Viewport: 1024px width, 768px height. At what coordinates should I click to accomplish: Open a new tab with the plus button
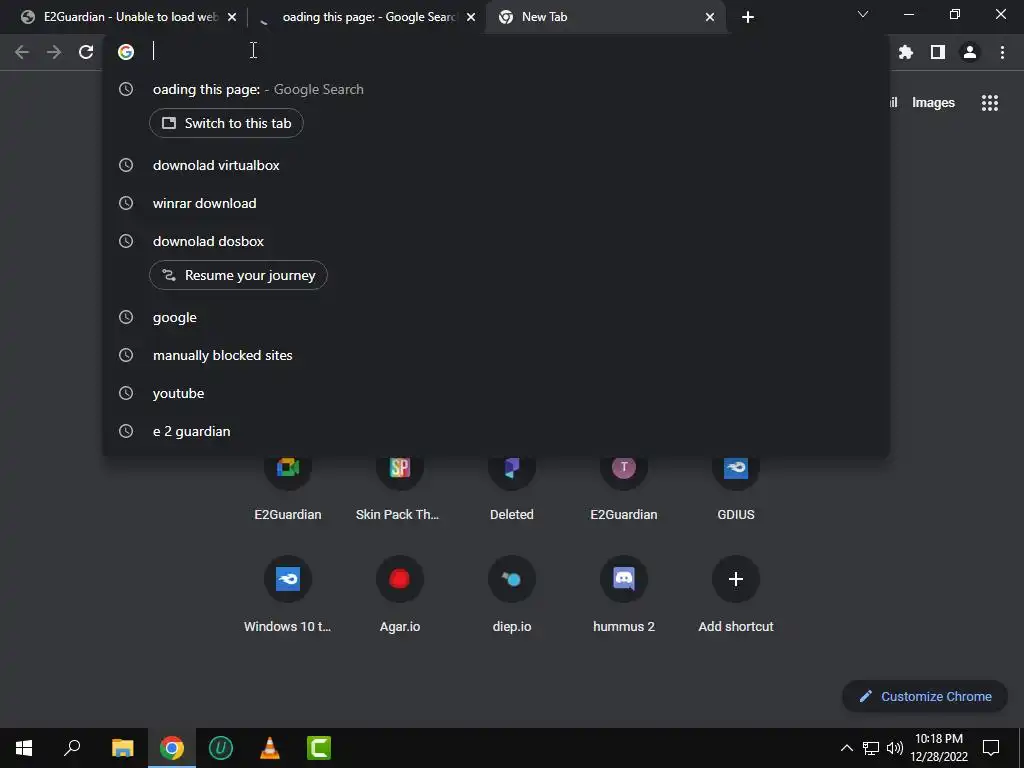point(748,17)
